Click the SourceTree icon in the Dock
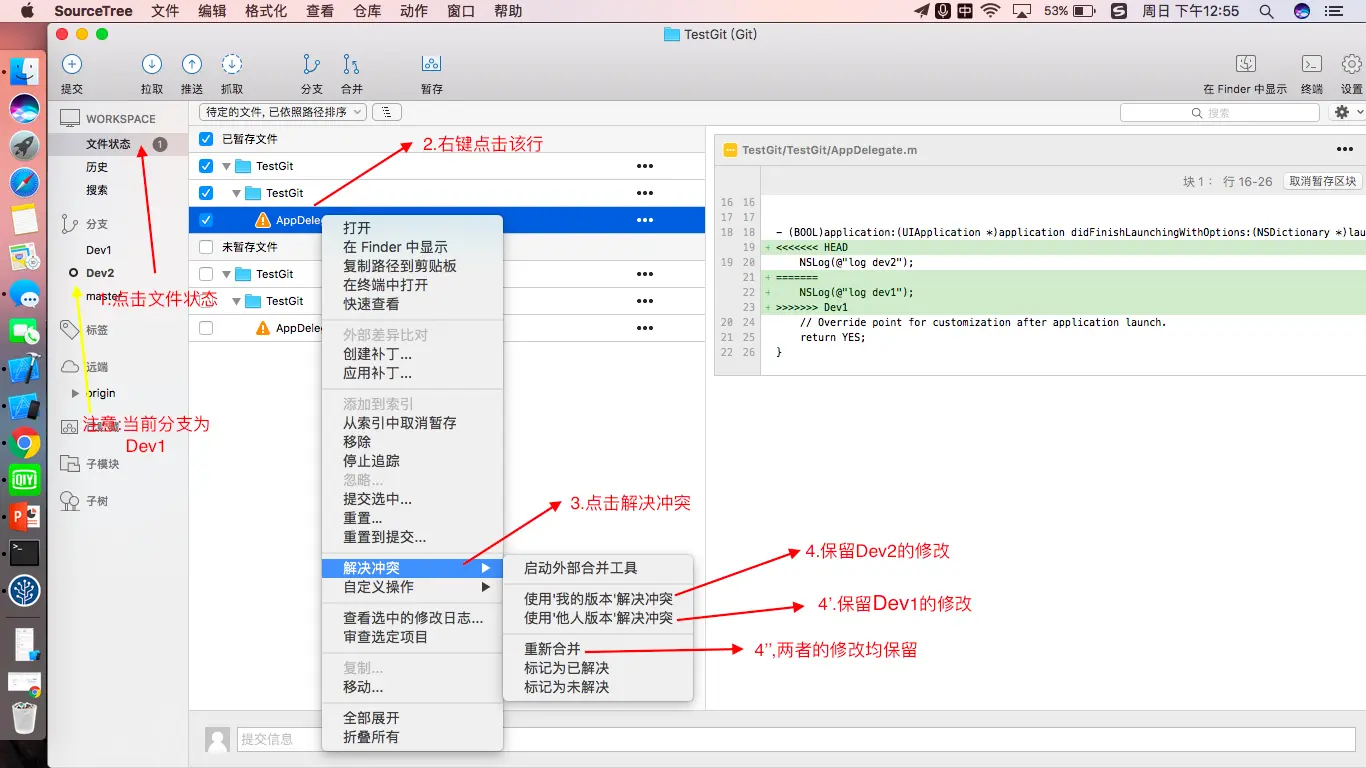 click(24, 590)
